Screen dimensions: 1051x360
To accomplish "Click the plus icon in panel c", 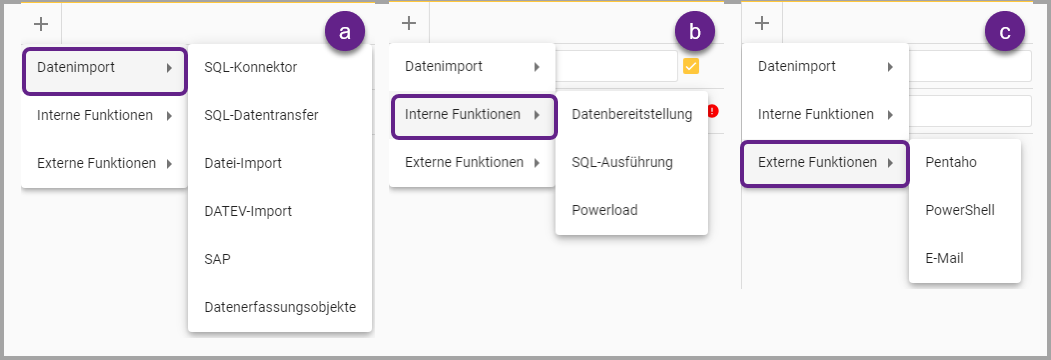I will pos(762,23).
